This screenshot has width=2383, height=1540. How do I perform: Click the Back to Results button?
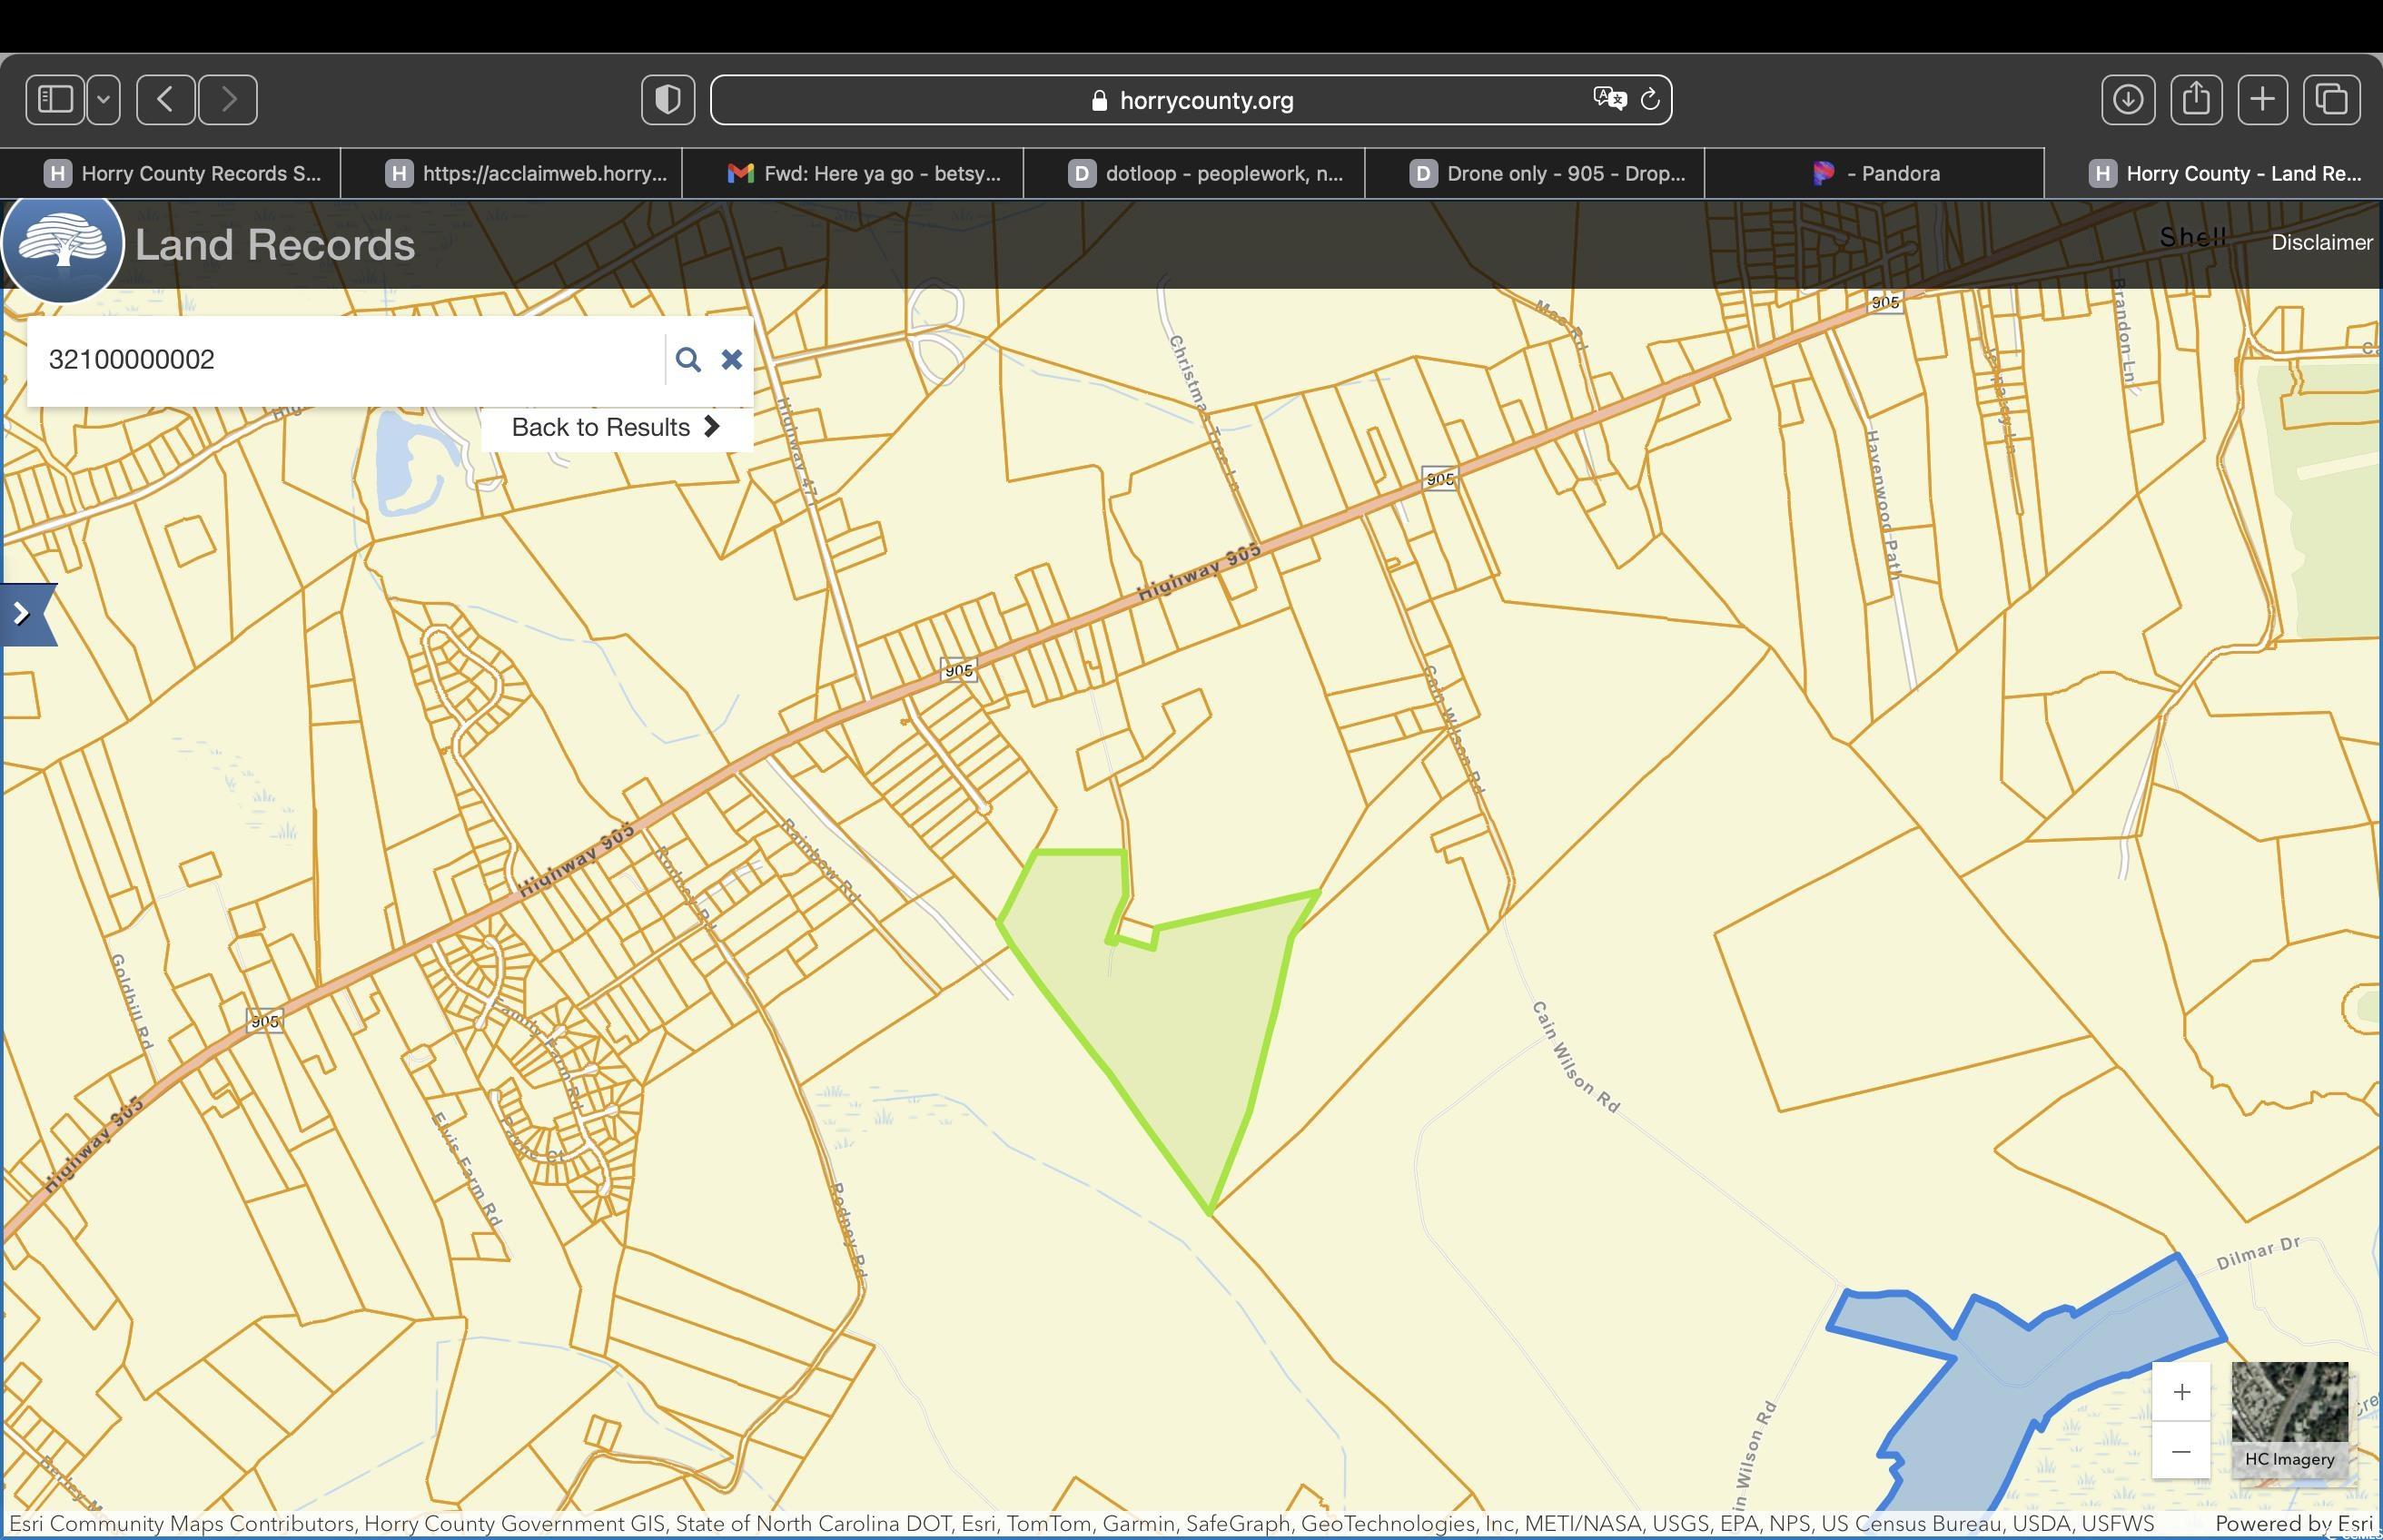click(x=616, y=428)
